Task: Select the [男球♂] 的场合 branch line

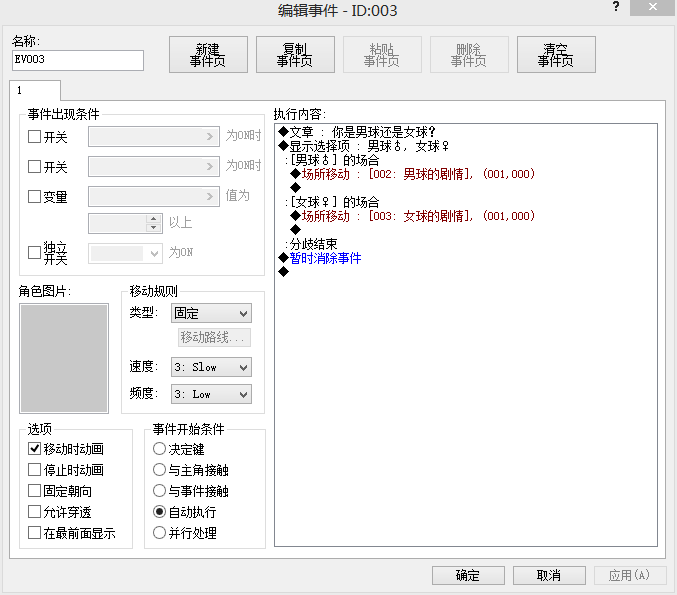Action: click(x=332, y=160)
